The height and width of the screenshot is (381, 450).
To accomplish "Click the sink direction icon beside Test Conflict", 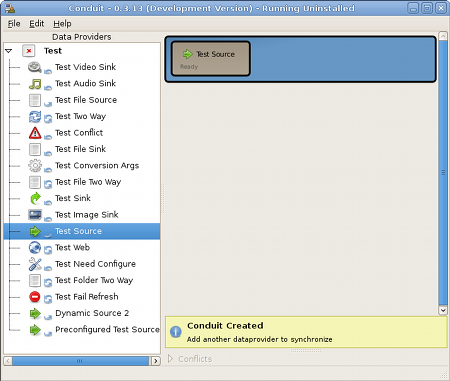I will tap(48, 137).
